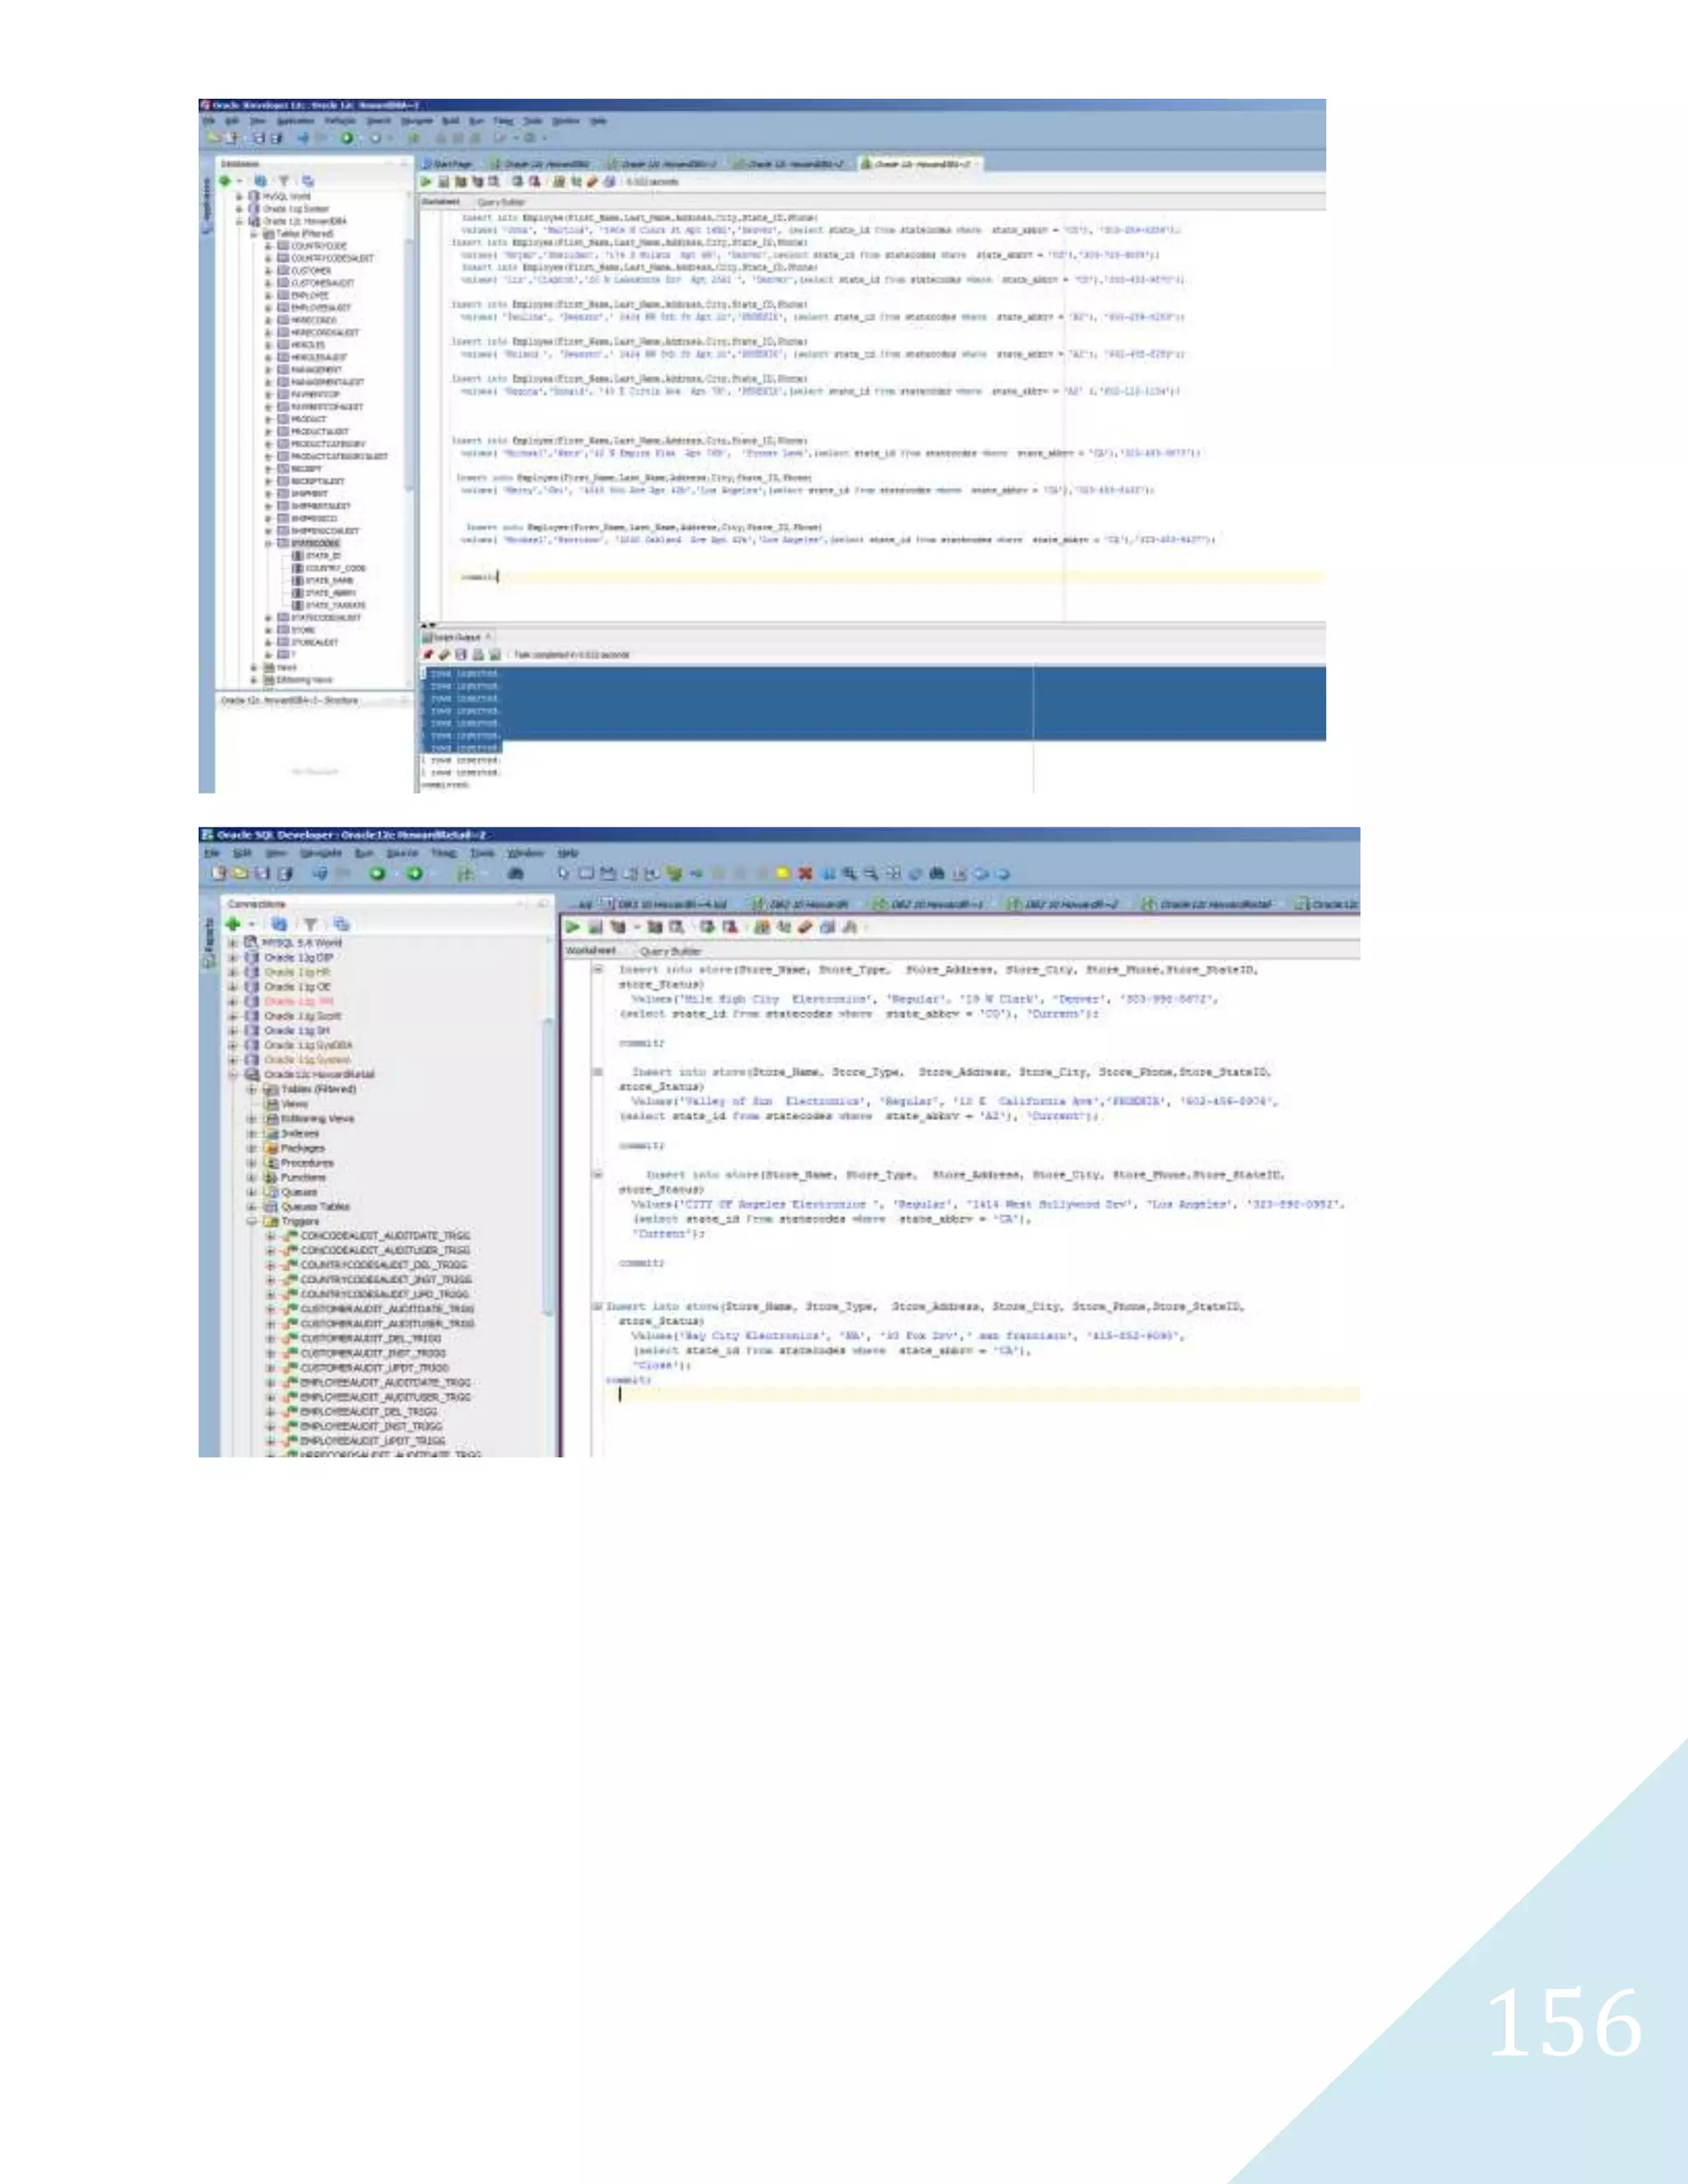Open Help menu in lower SQL Developer window

pyautogui.click(x=568, y=853)
